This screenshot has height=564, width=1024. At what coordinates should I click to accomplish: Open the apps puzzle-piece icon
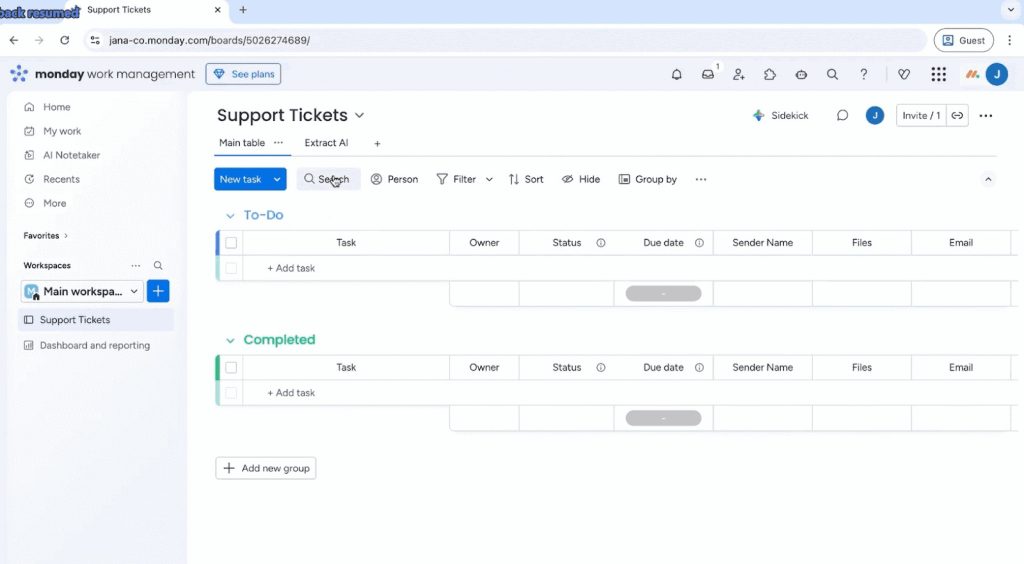[770, 74]
